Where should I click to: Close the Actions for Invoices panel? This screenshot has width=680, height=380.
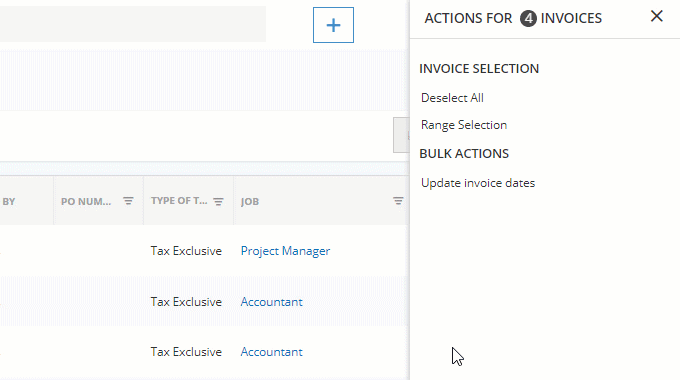[x=657, y=16]
